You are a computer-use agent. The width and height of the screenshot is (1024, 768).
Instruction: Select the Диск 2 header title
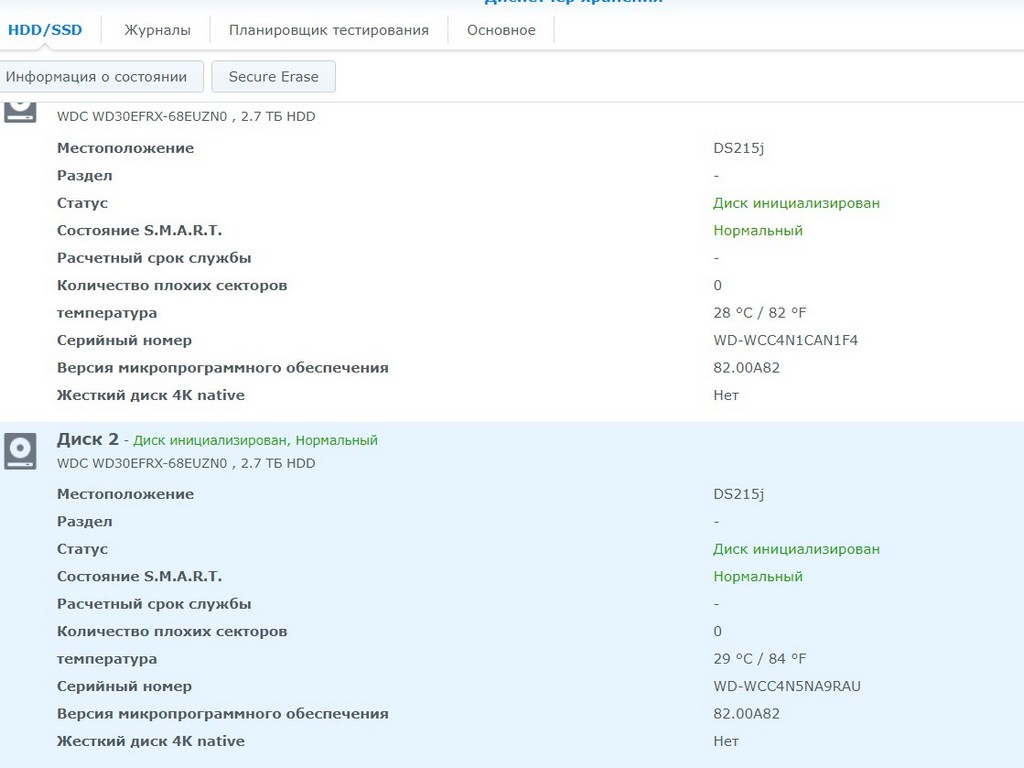click(x=88, y=439)
